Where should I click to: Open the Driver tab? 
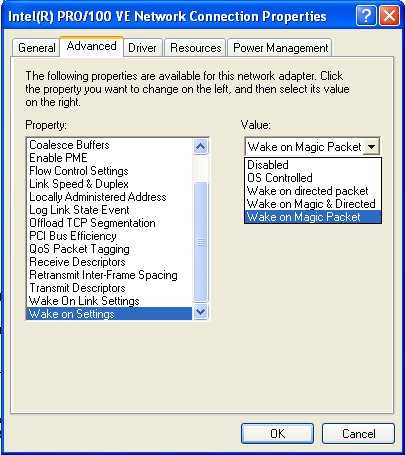(142, 48)
